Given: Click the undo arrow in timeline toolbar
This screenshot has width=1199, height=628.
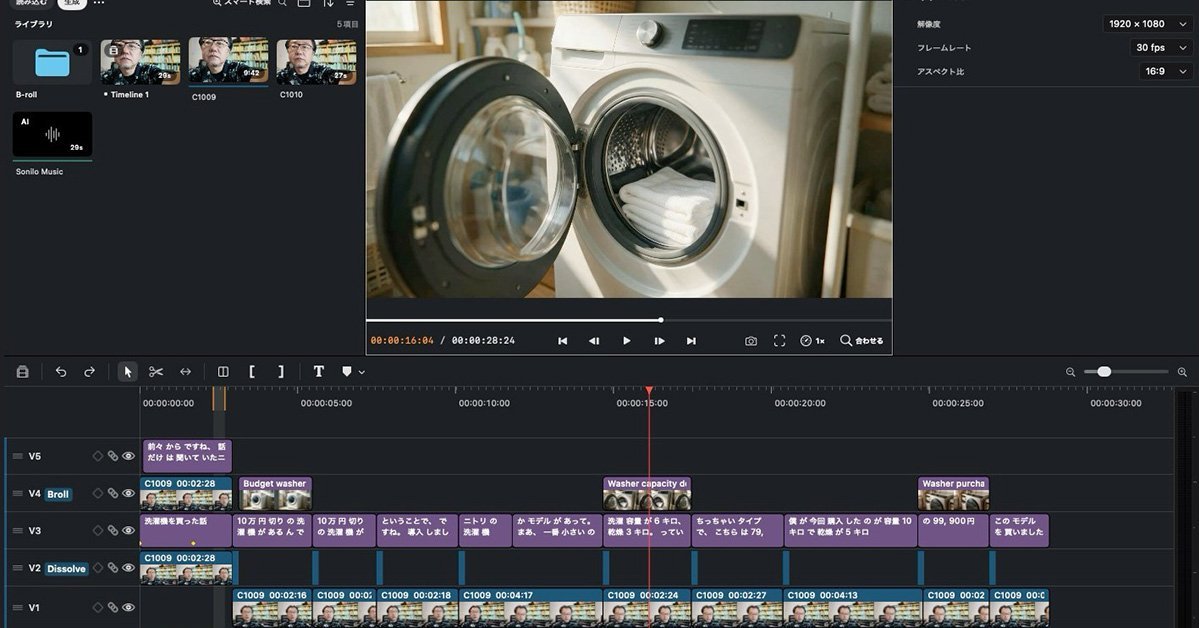Looking at the screenshot, I should [x=61, y=372].
